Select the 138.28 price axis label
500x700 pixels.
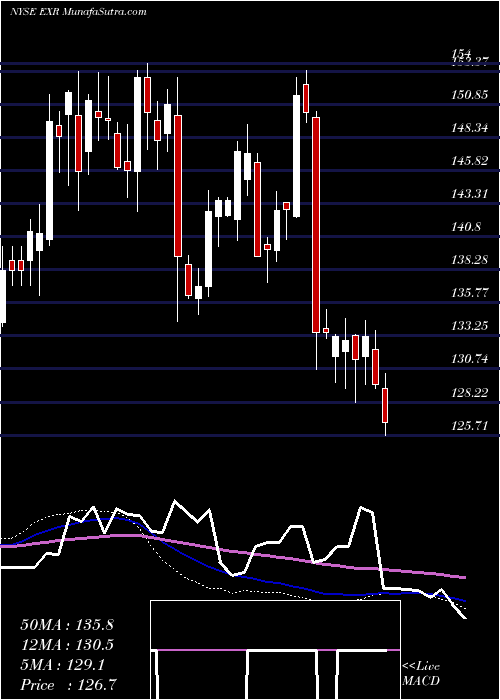468,260
